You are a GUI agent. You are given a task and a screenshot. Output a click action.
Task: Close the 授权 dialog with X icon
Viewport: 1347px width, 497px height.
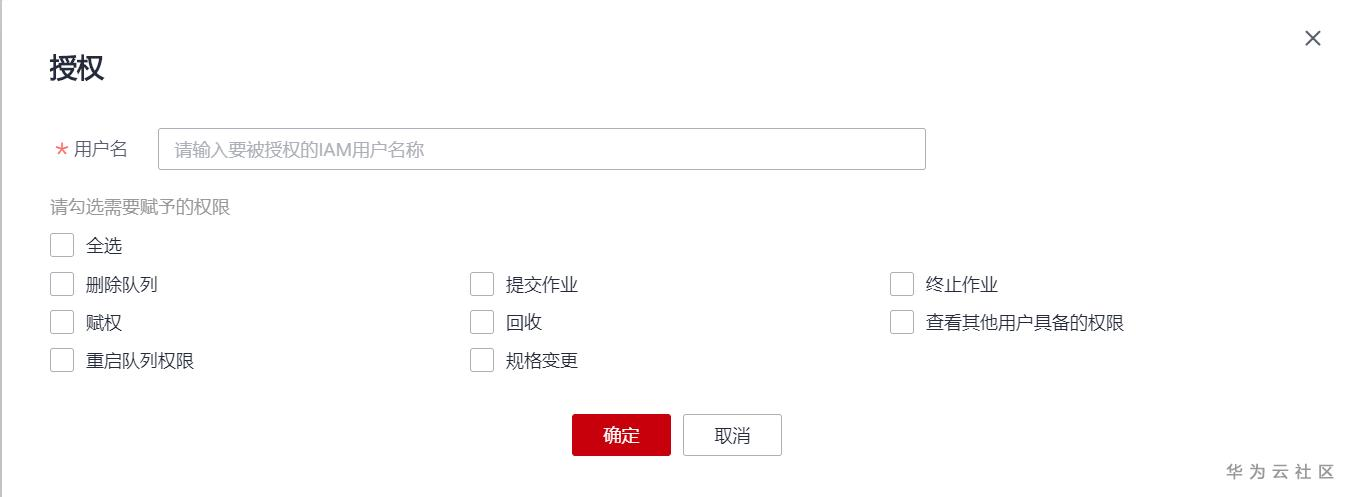coord(1313,38)
